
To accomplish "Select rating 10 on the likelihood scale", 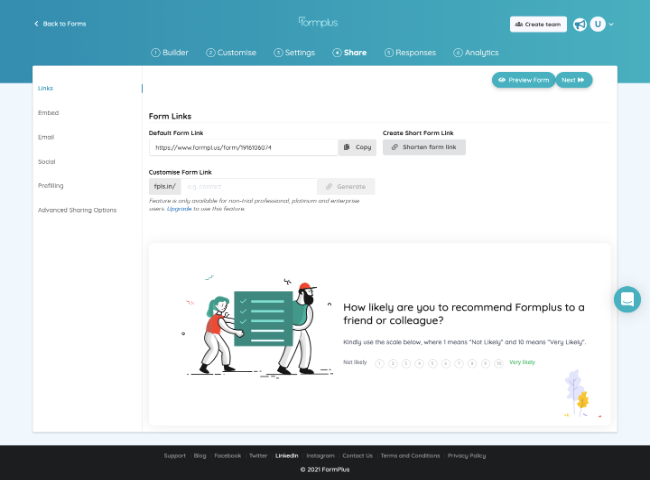I will (x=499, y=364).
